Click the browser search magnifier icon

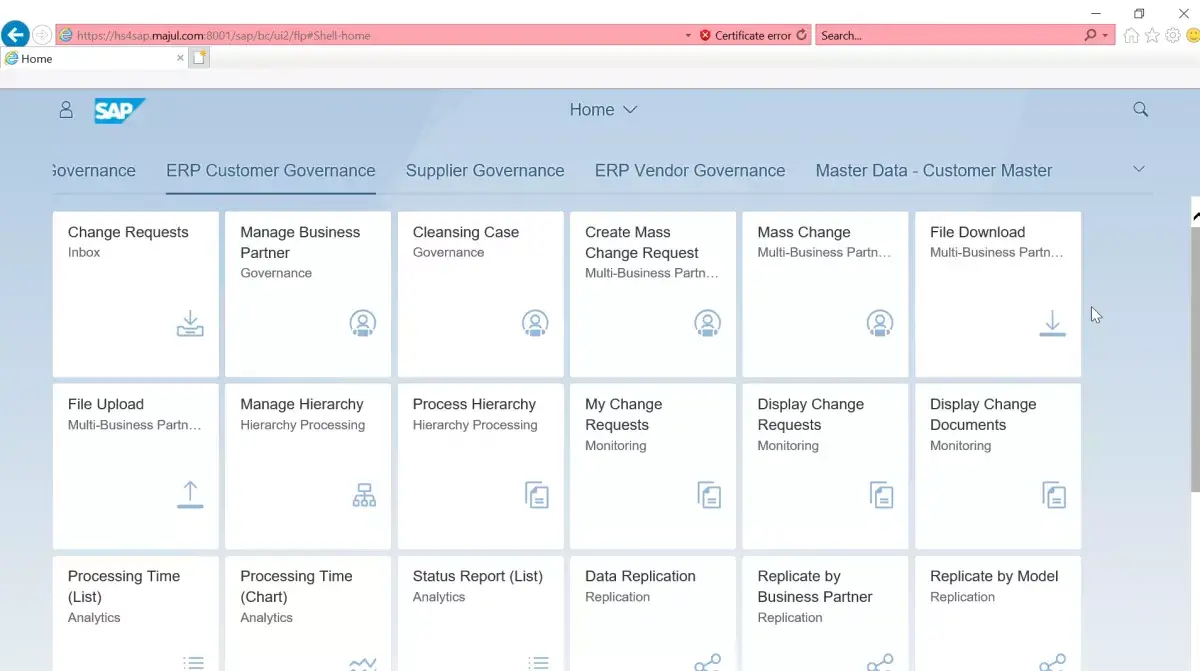[1091, 35]
